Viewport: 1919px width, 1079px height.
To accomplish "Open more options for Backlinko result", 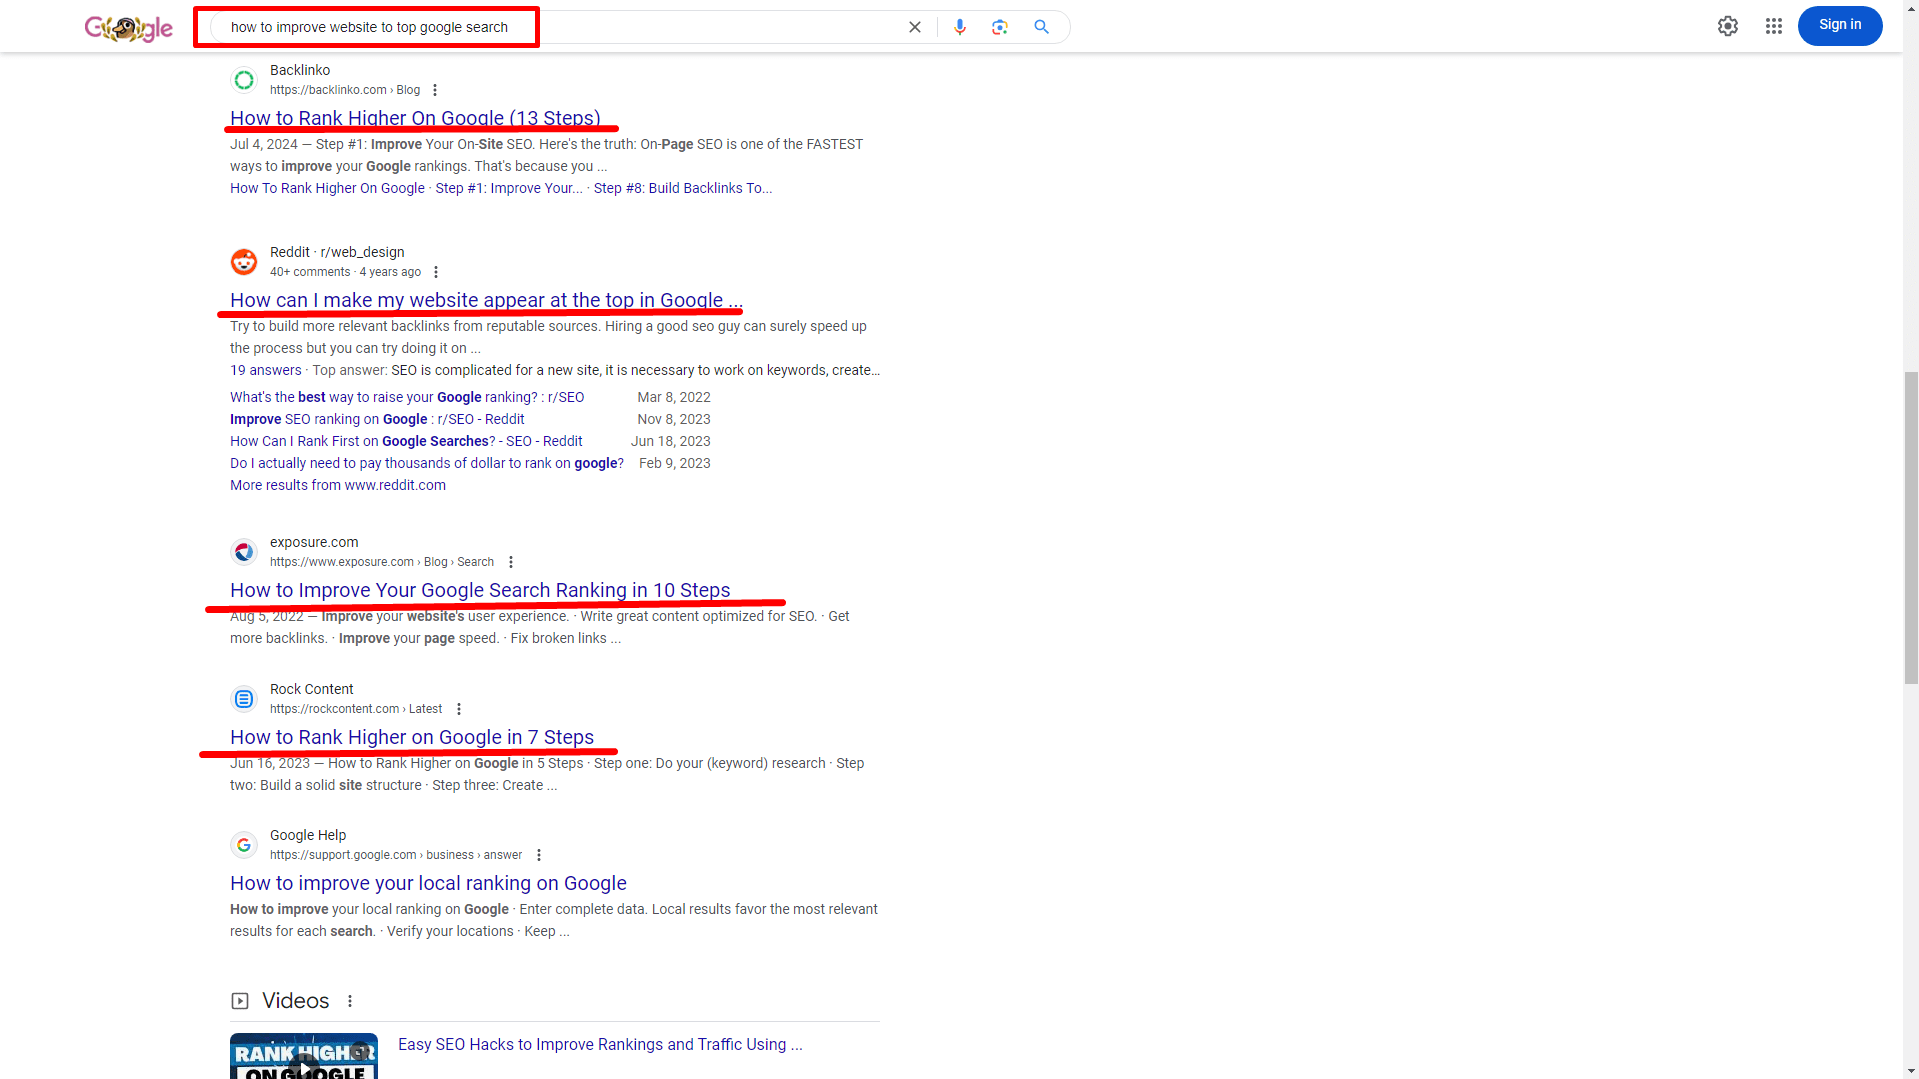I will pyautogui.click(x=435, y=90).
